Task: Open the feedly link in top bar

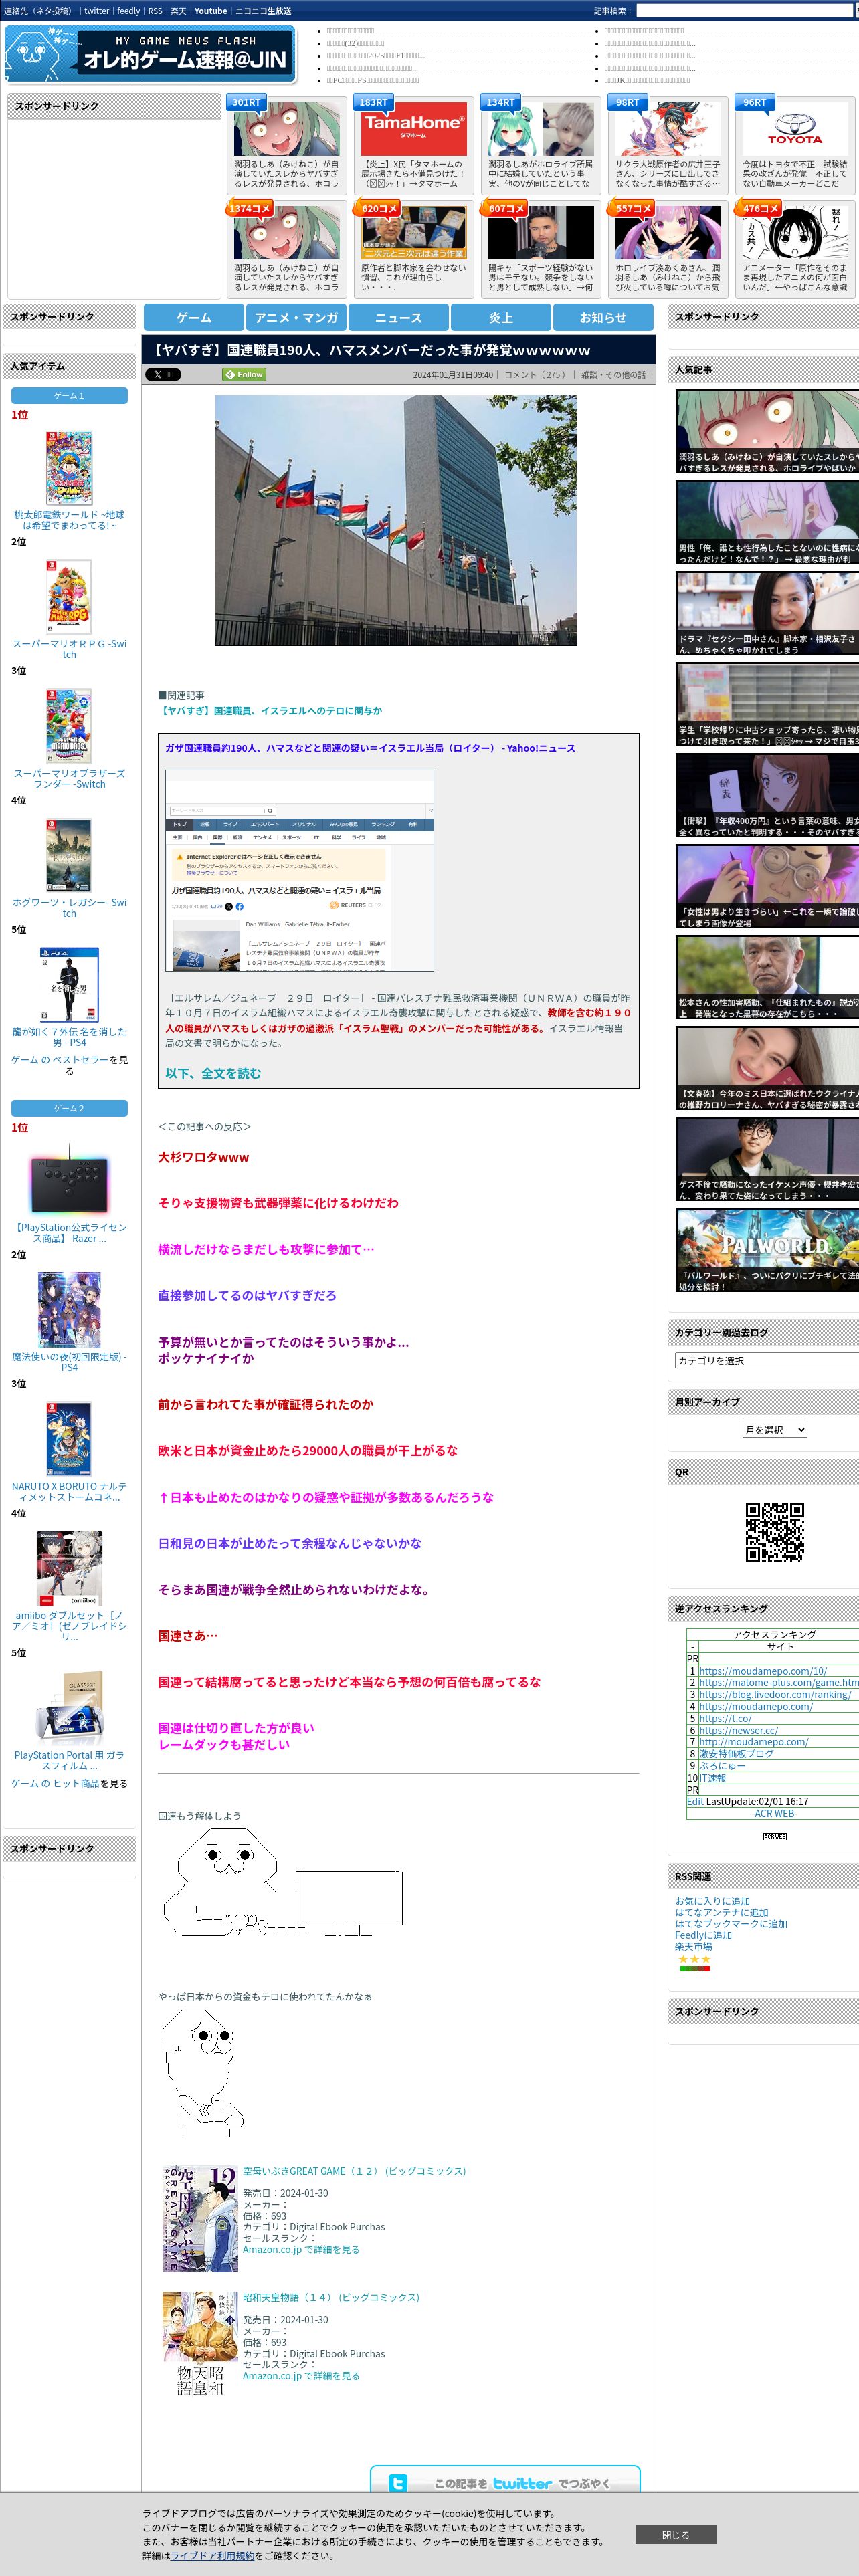Action: (129, 11)
